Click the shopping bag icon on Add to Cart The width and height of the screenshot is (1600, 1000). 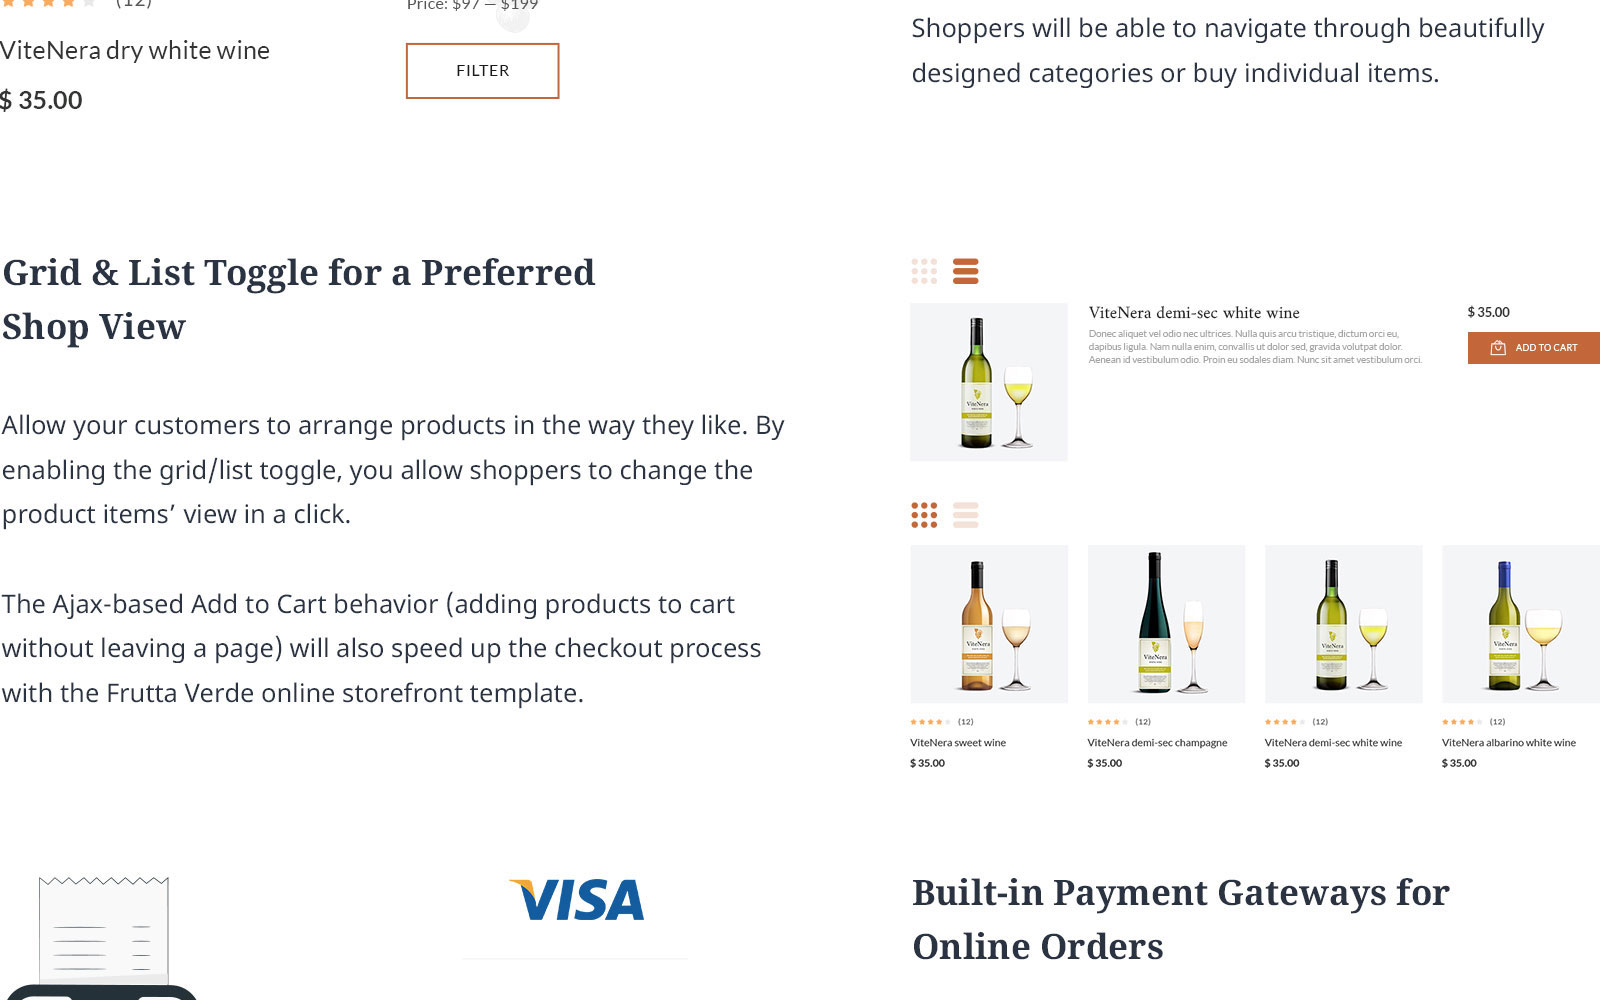(x=1497, y=348)
